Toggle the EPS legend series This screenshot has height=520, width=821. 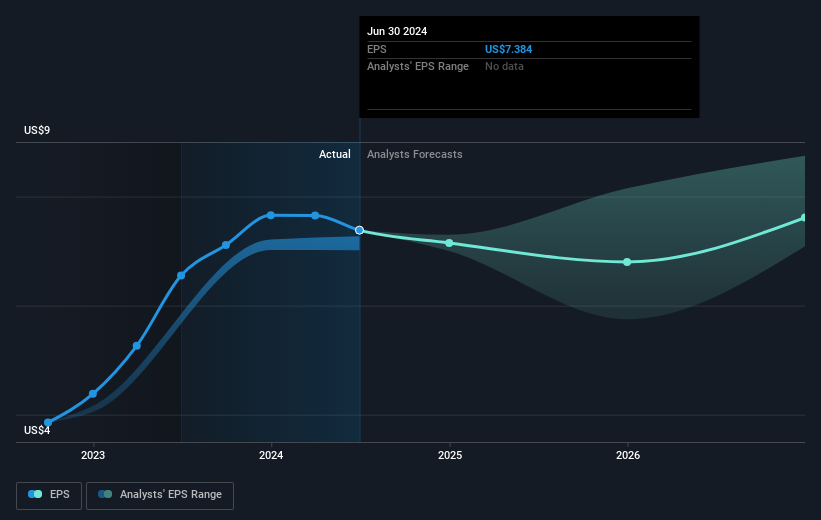tap(49, 495)
